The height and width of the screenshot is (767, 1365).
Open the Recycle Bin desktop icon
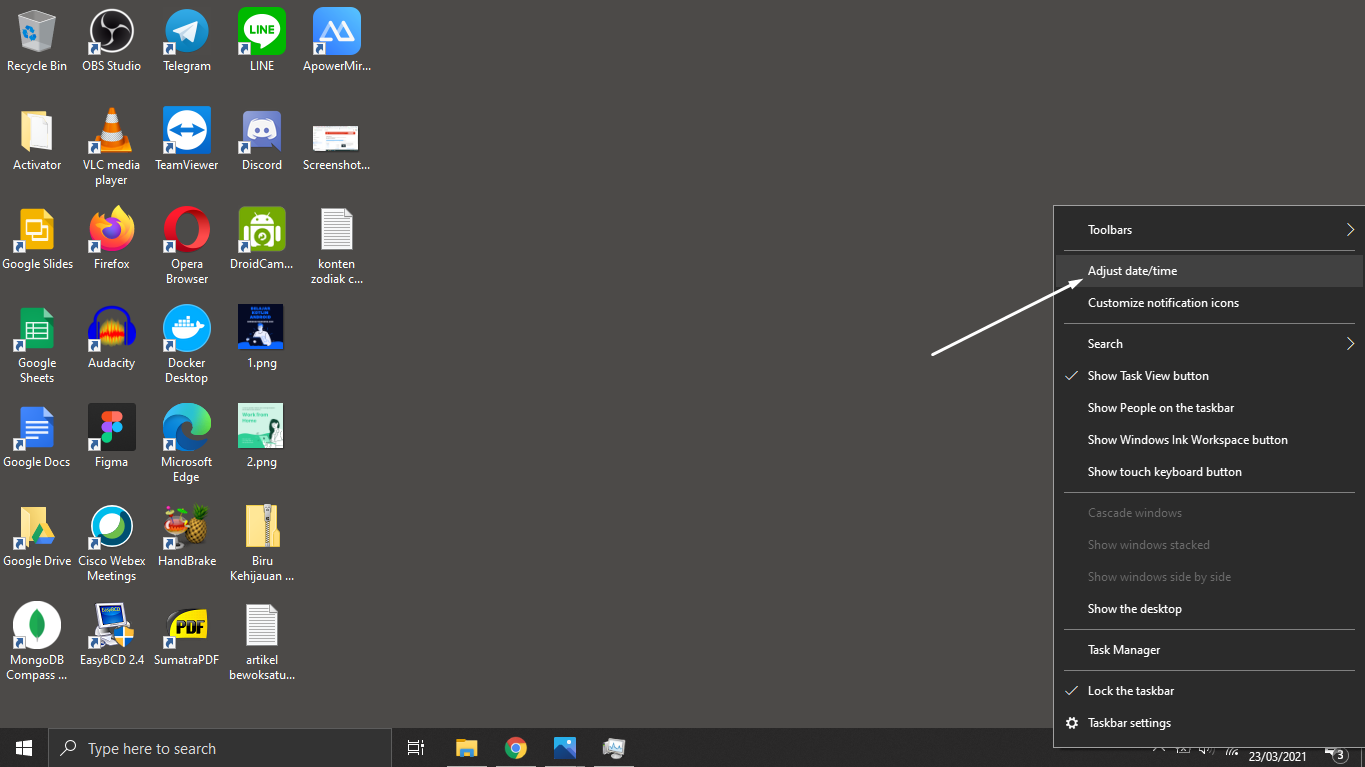tap(37, 32)
